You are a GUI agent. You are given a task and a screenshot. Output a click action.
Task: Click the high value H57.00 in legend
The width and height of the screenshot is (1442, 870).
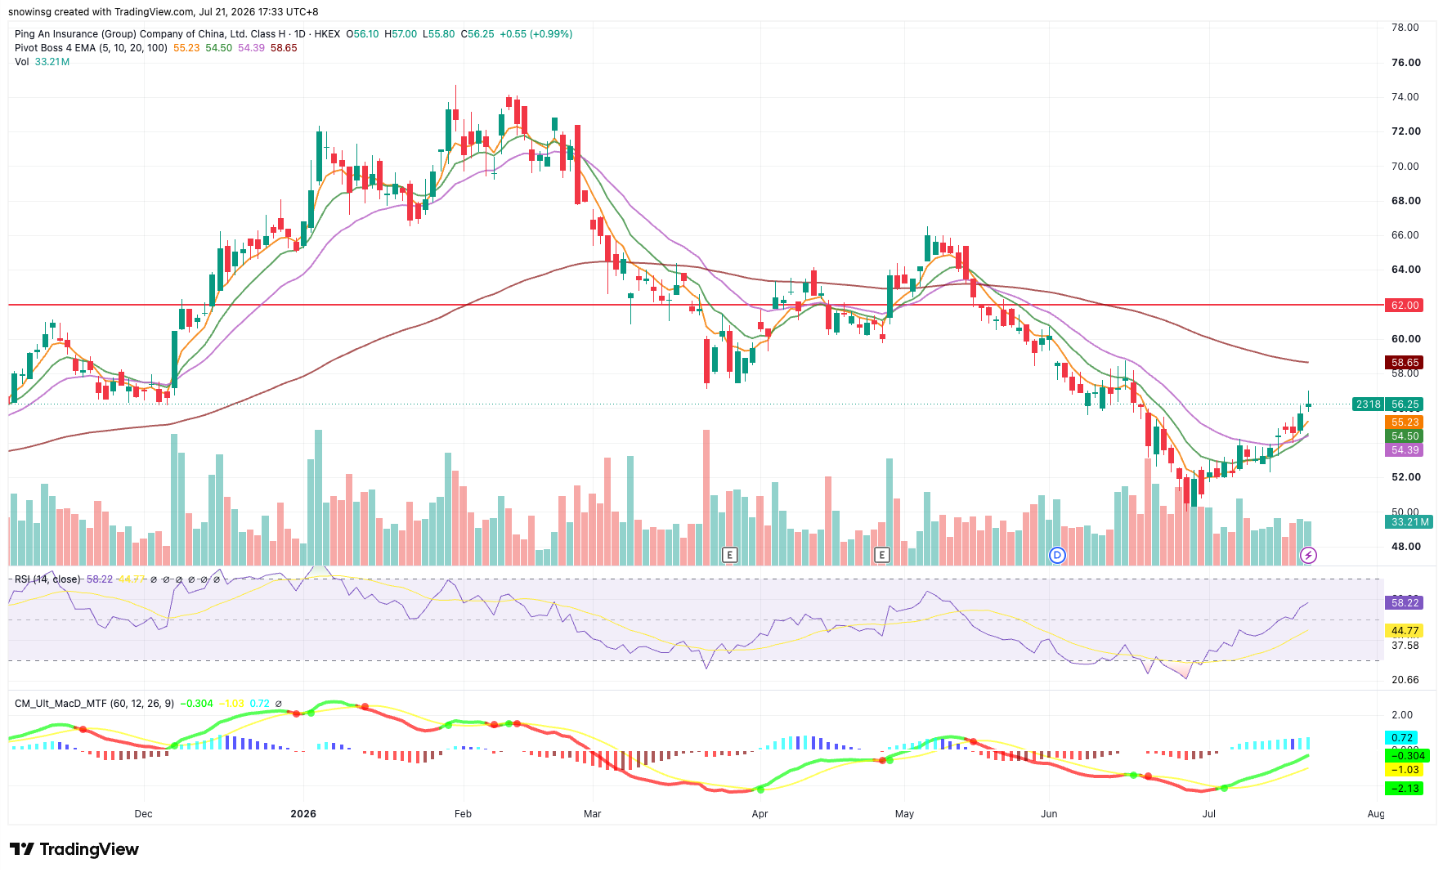[x=401, y=34]
